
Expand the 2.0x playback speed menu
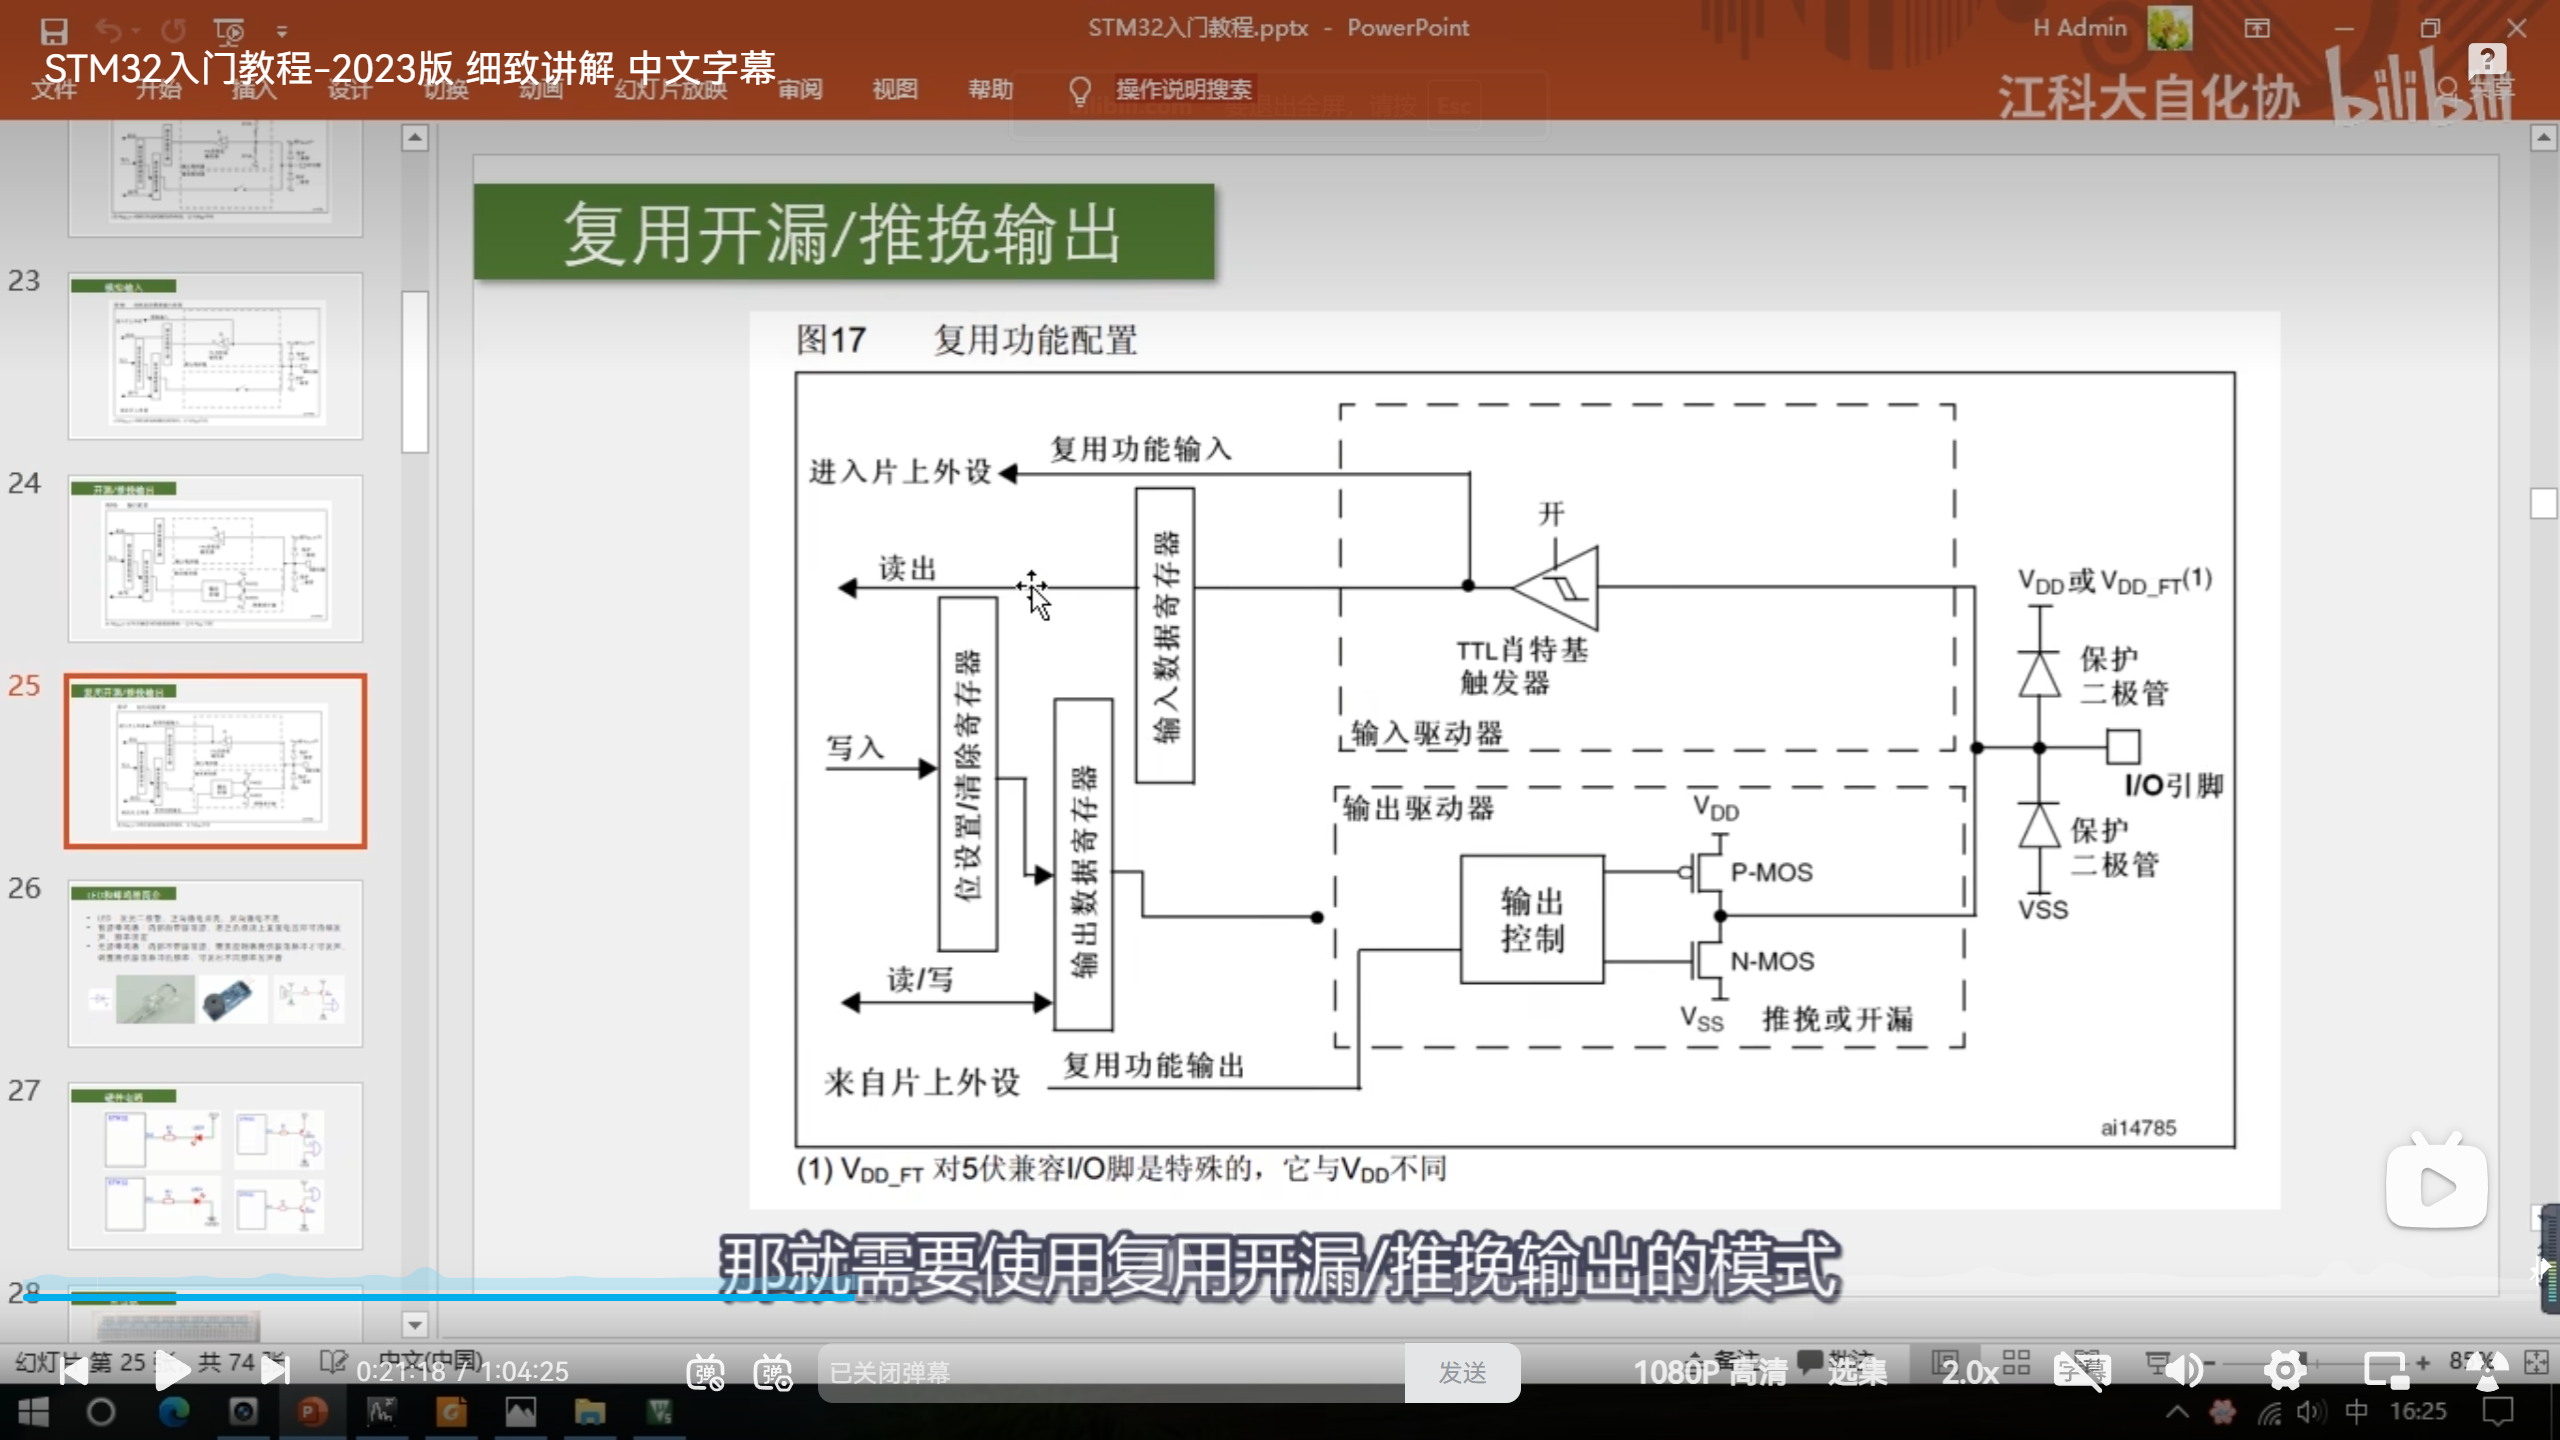1969,1372
